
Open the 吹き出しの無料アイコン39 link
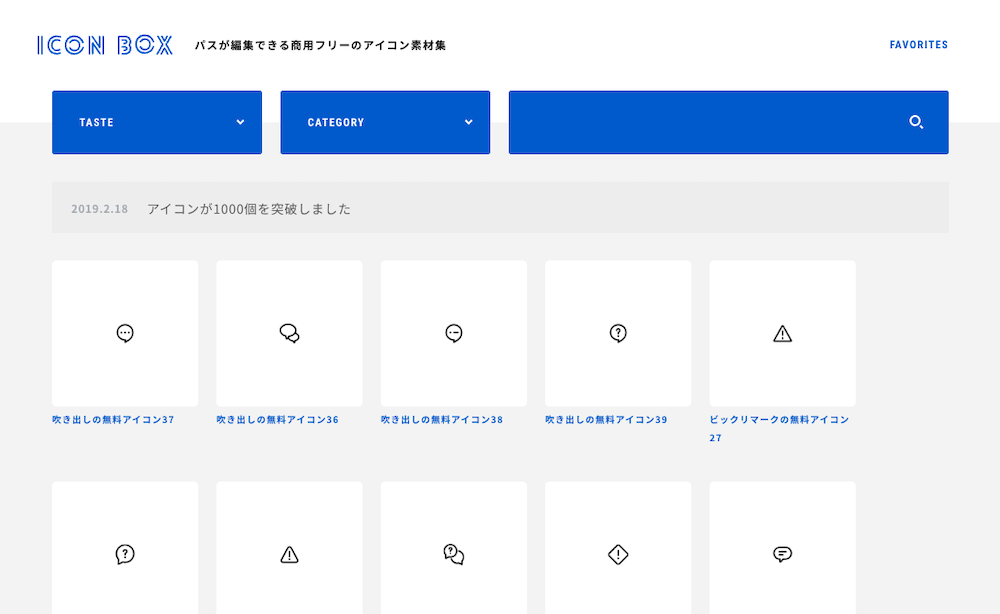606,420
